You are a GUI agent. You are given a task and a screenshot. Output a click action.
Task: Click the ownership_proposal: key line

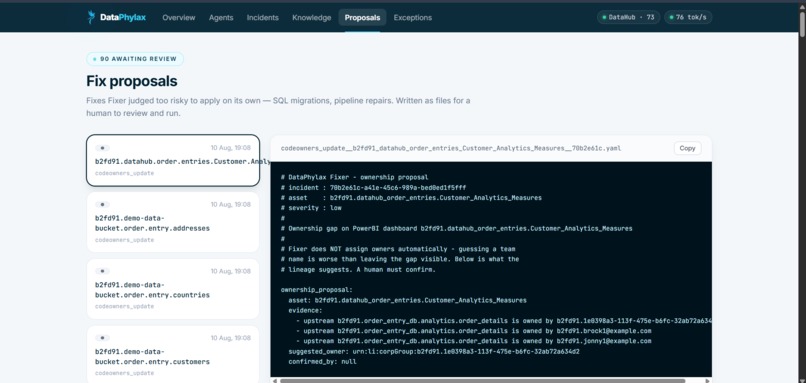tap(317, 290)
